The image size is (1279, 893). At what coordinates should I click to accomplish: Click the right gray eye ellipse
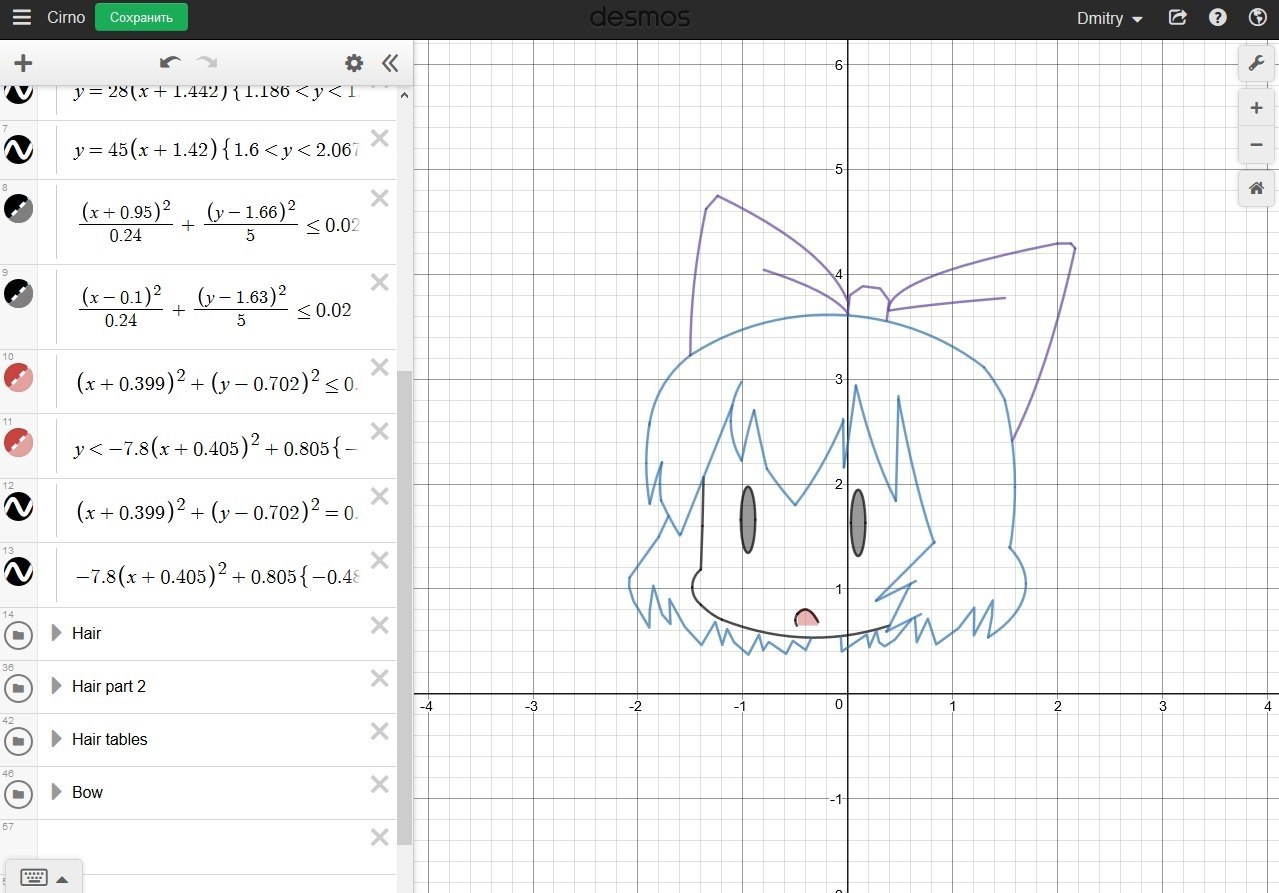click(x=857, y=523)
